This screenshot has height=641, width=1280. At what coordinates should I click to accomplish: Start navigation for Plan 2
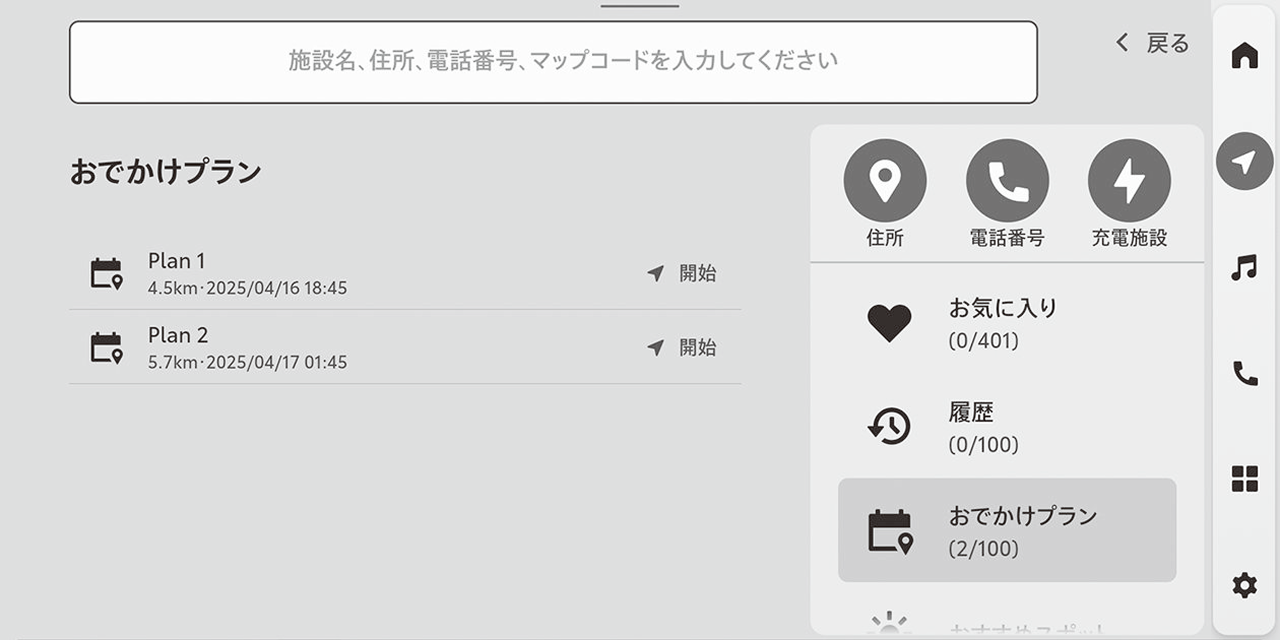[682, 347]
